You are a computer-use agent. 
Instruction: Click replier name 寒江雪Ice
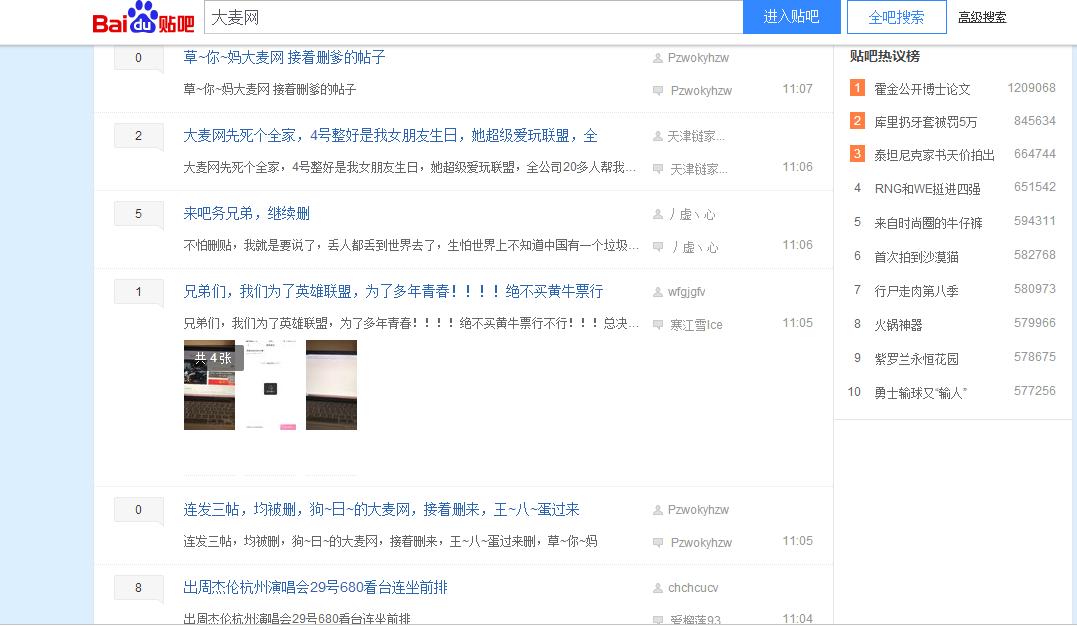pos(696,325)
